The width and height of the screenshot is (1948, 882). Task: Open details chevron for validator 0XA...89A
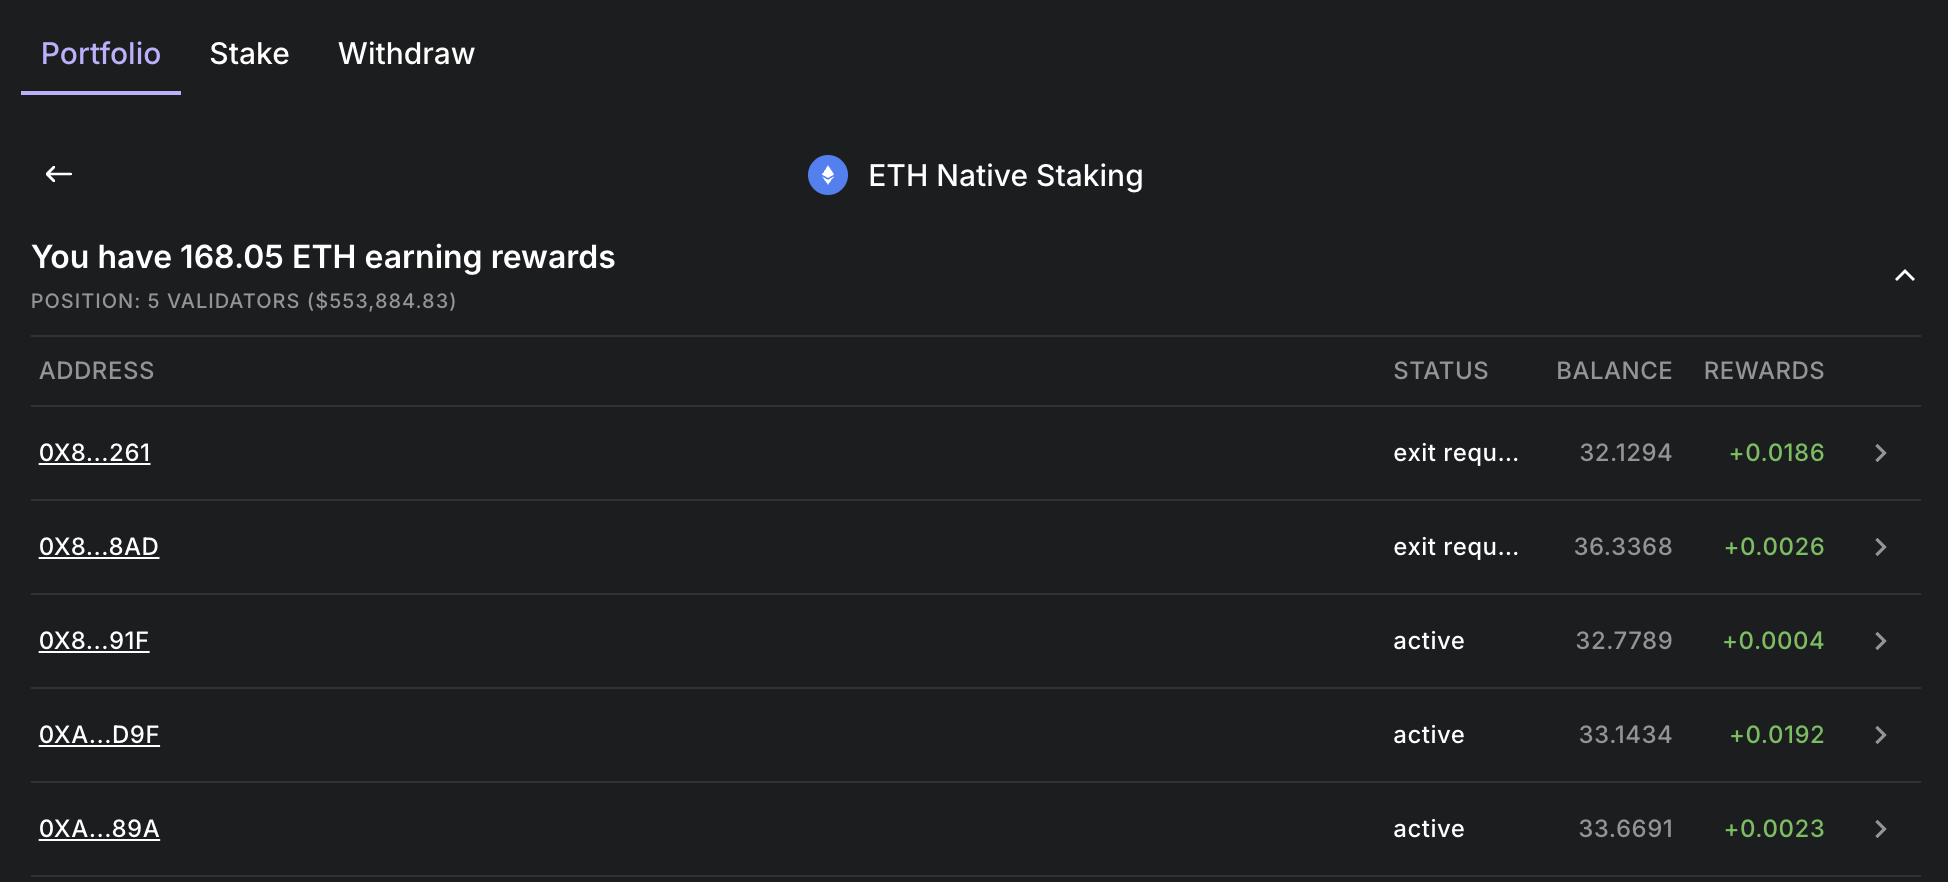click(x=1880, y=829)
